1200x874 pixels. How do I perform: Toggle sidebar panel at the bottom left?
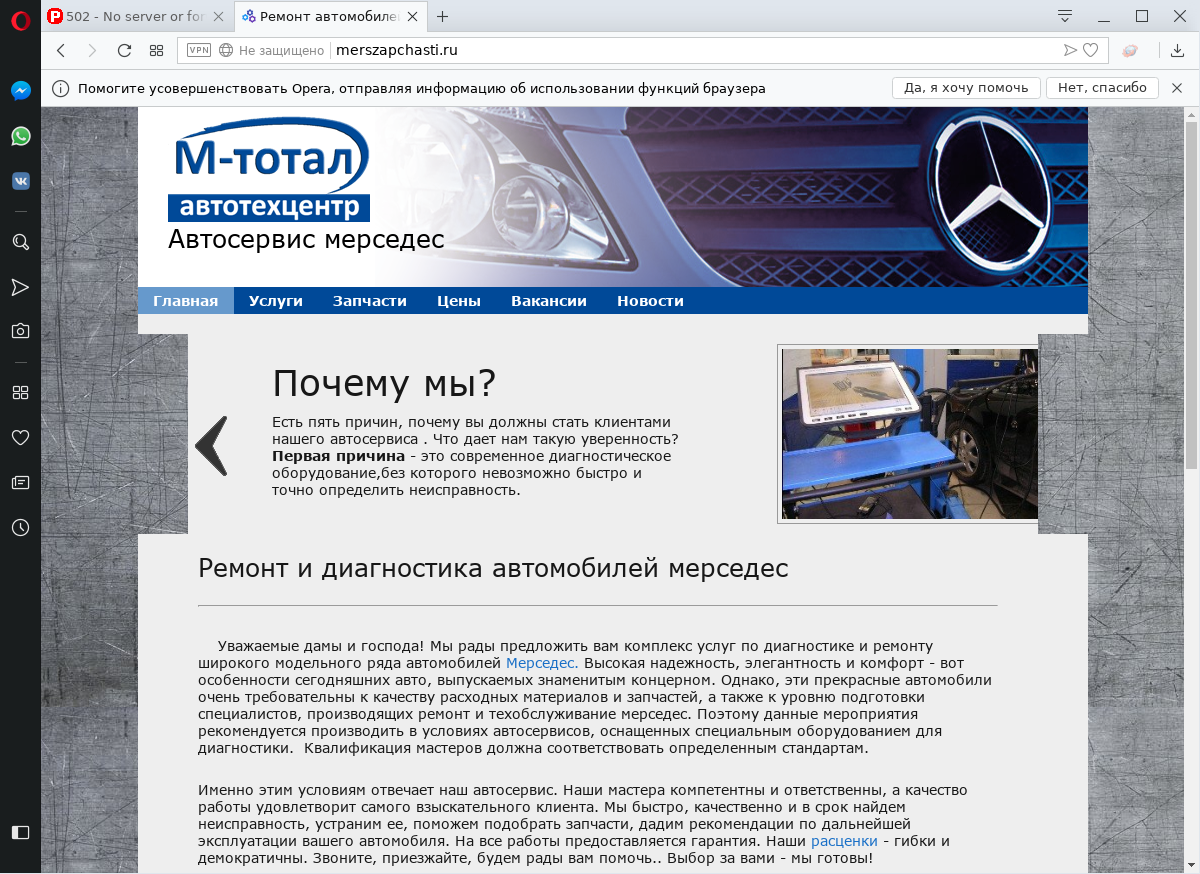pos(20,832)
